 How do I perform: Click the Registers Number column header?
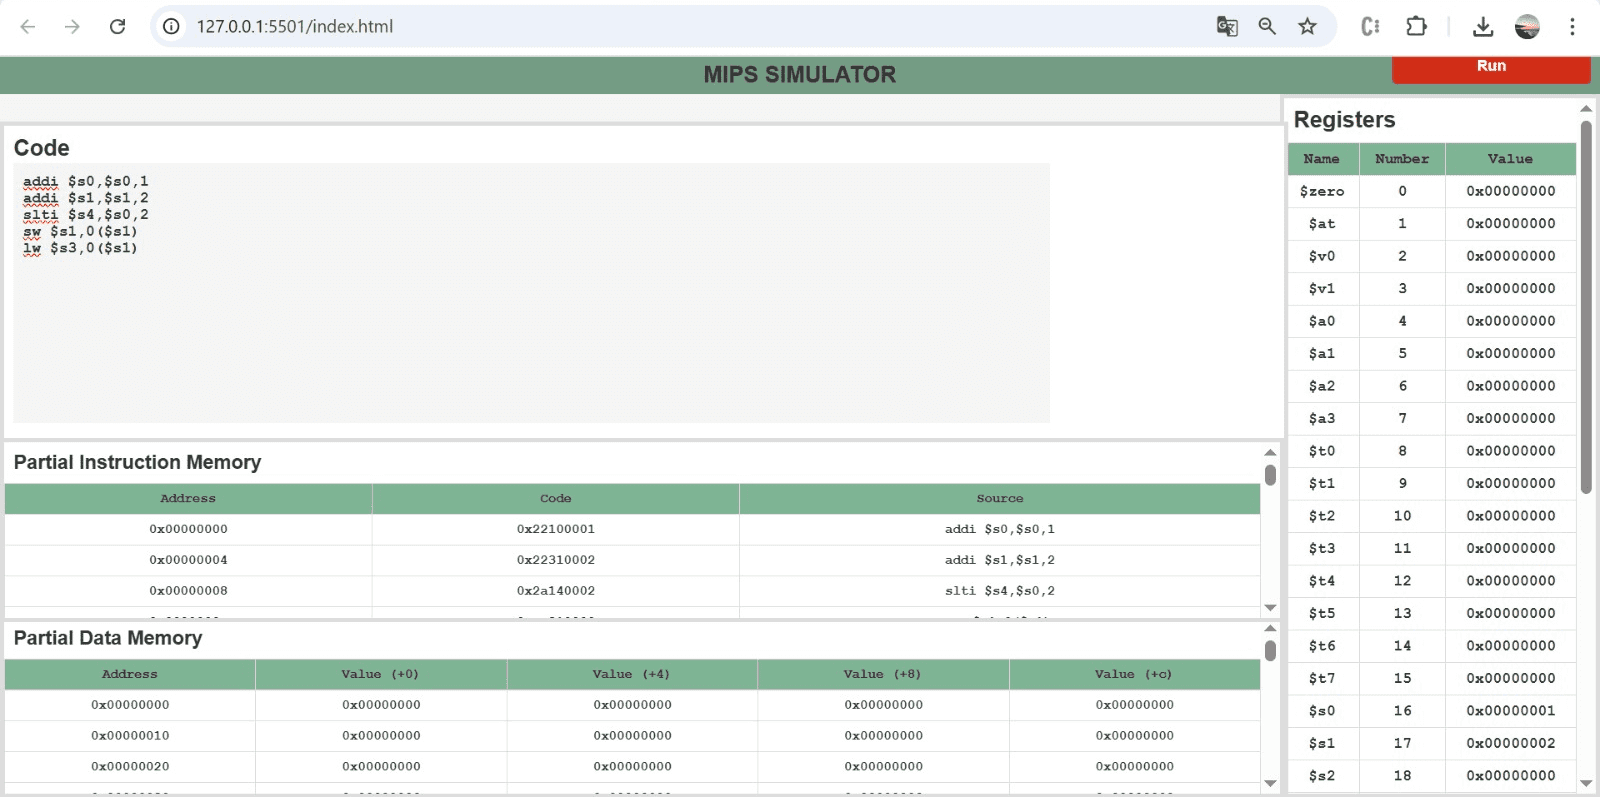(1402, 159)
